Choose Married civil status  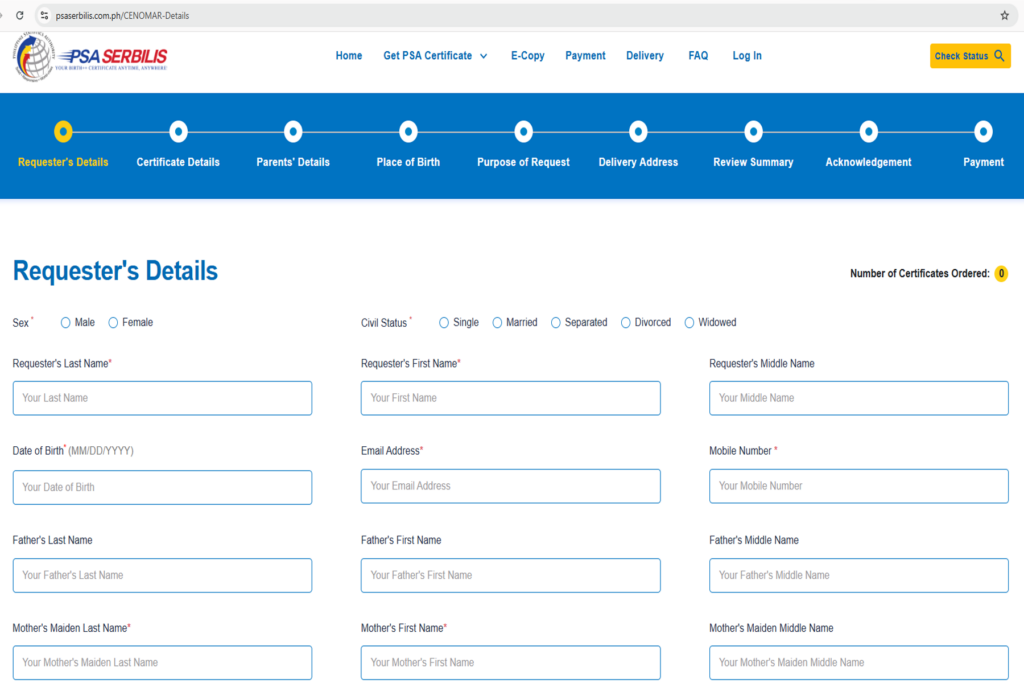coord(497,323)
